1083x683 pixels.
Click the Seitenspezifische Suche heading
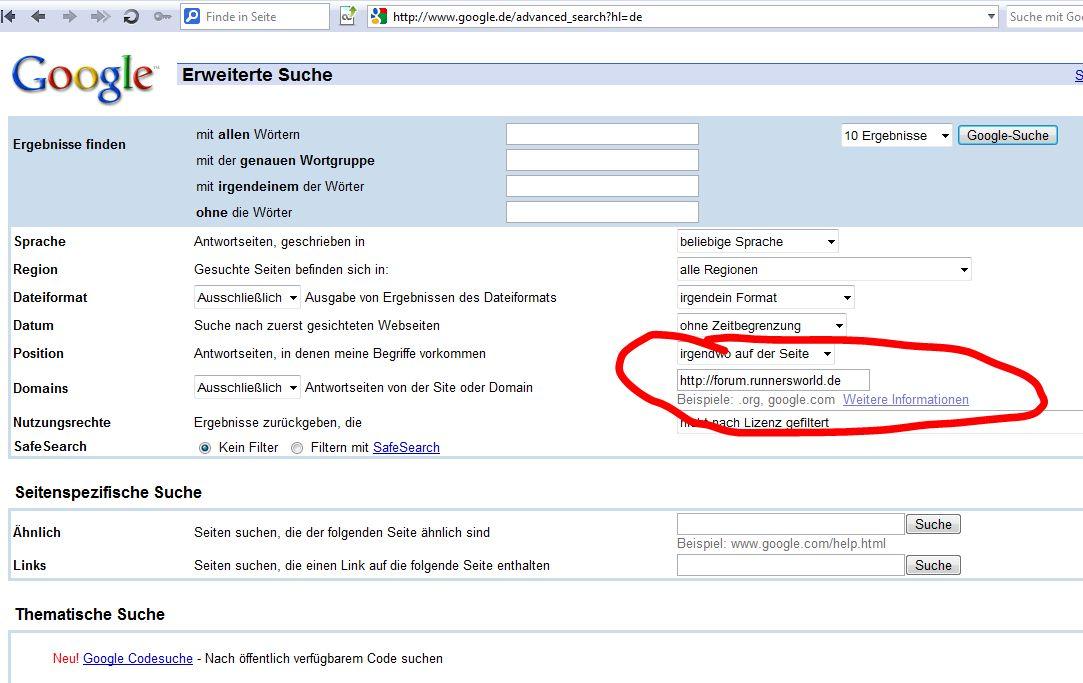pos(108,492)
